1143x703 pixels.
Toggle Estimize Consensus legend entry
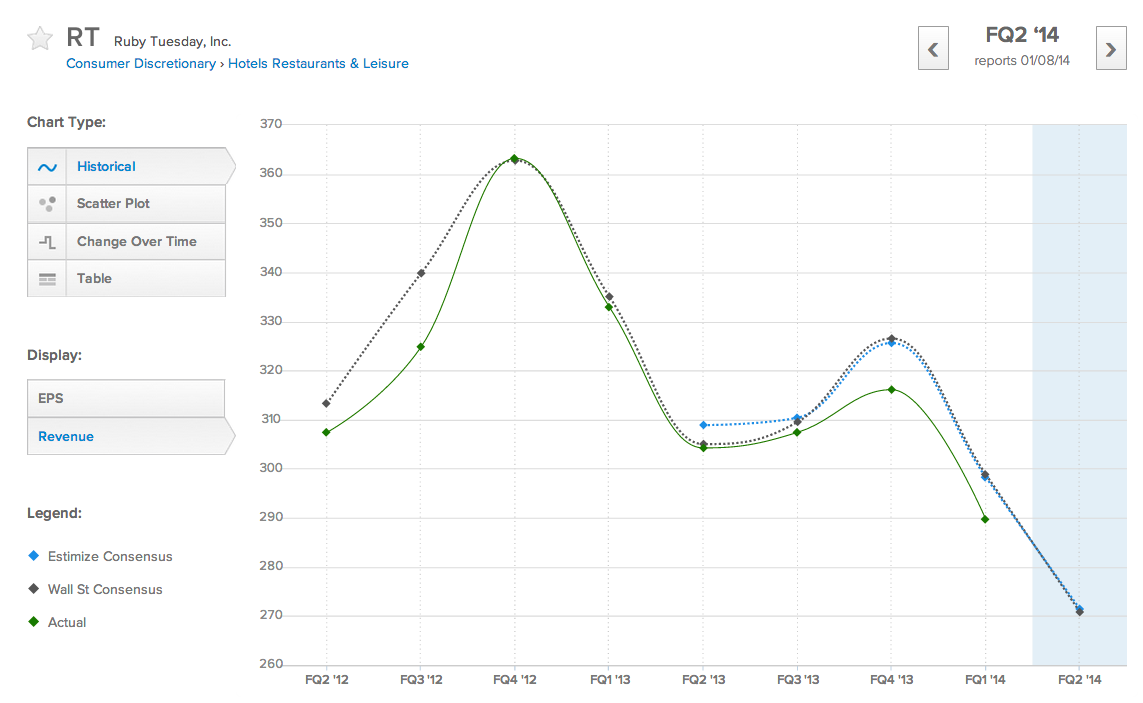tap(100, 556)
